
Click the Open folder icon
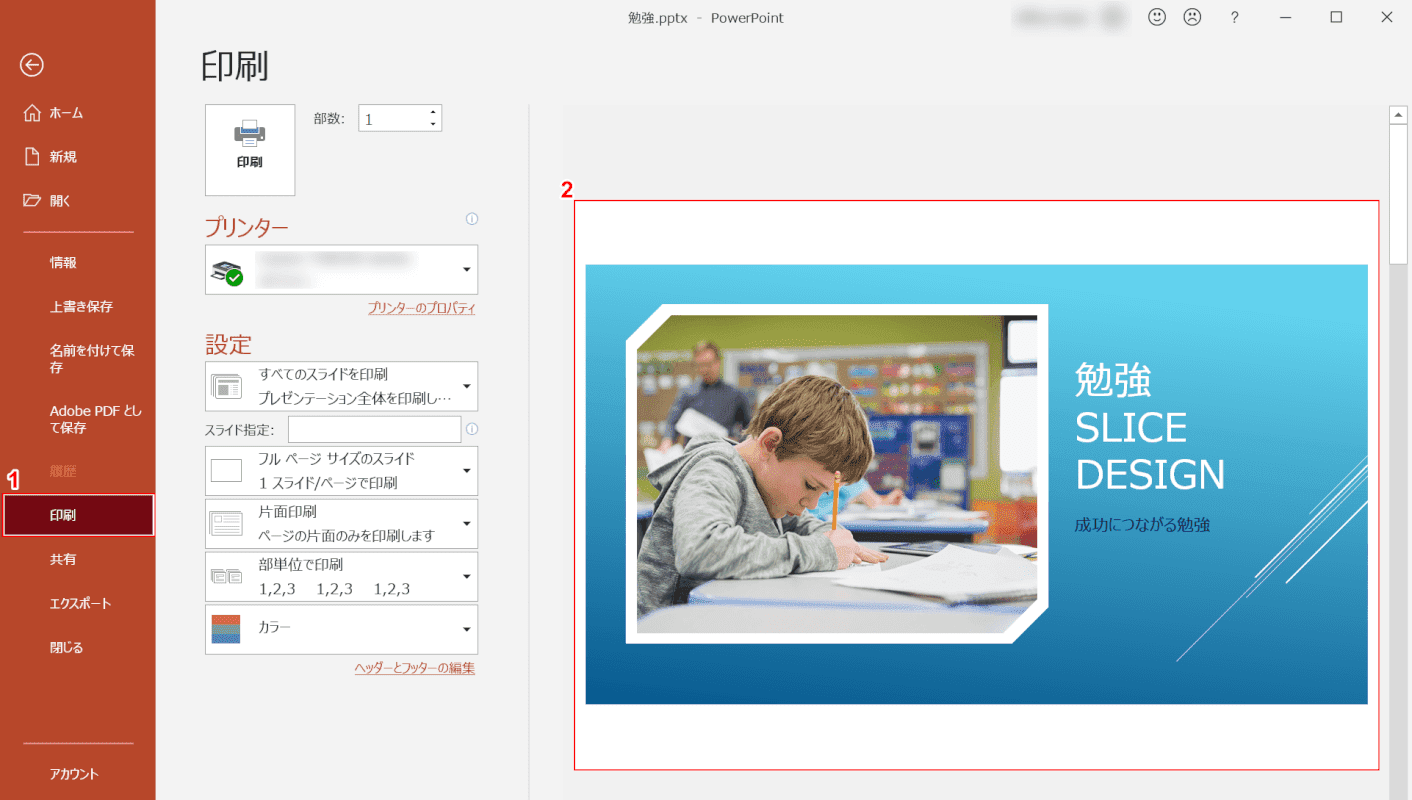point(32,200)
